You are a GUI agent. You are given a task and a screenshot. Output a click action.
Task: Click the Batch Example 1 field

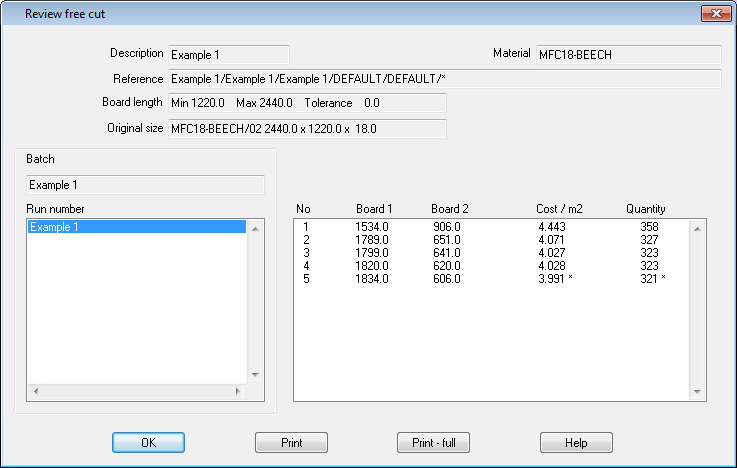click(x=145, y=185)
